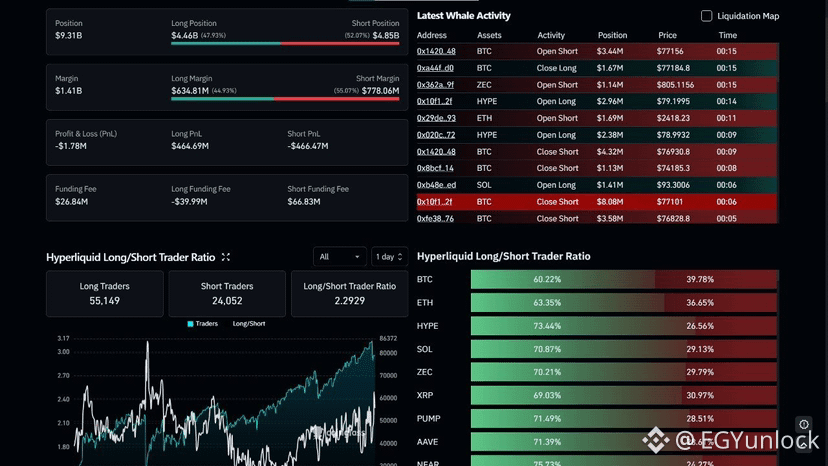Toggle the Long/Short legend series
This screenshot has width=828, height=466.
[249, 324]
